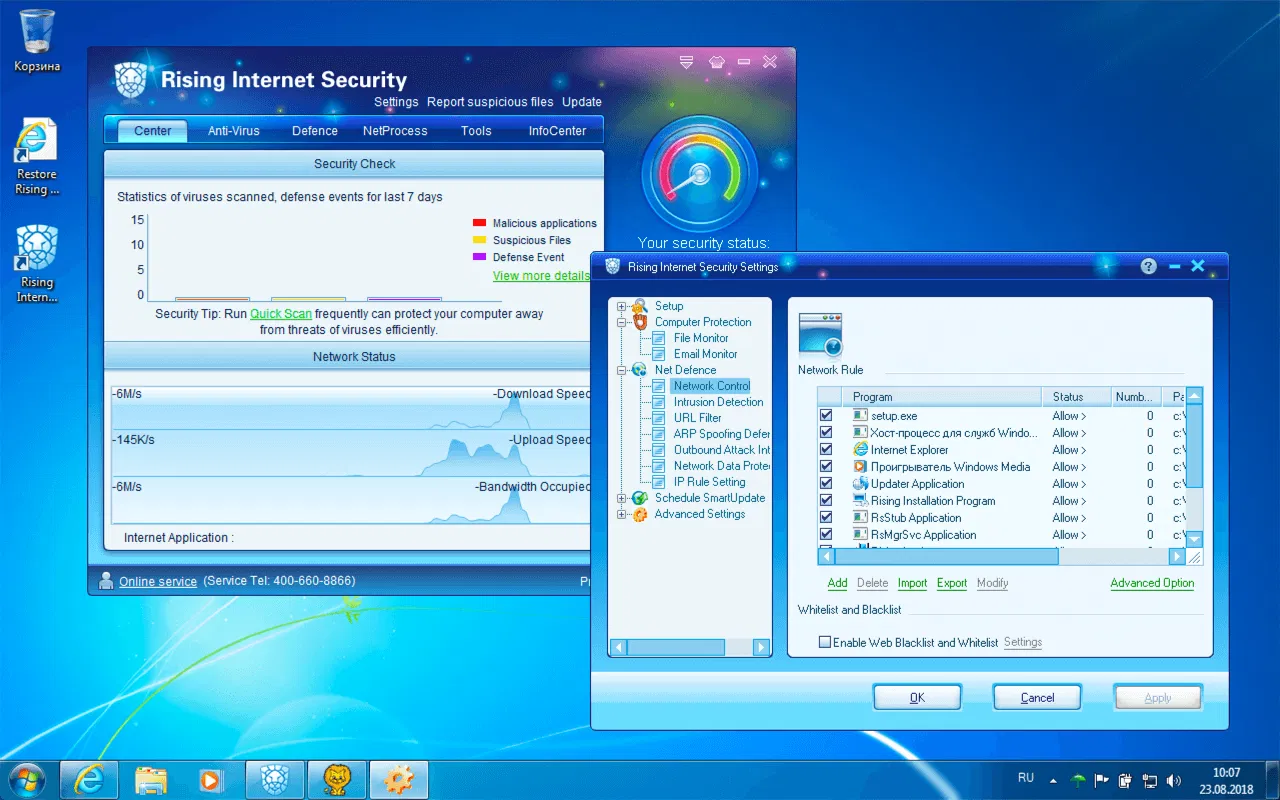
Task: Click the Computer Protection shield icon
Action: pos(639,321)
